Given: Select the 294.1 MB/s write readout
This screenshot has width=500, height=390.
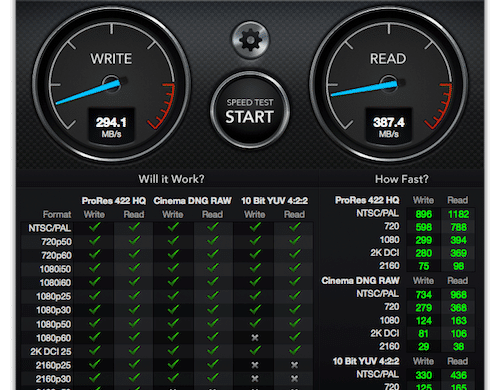Looking at the screenshot, I should (x=111, y=127).
